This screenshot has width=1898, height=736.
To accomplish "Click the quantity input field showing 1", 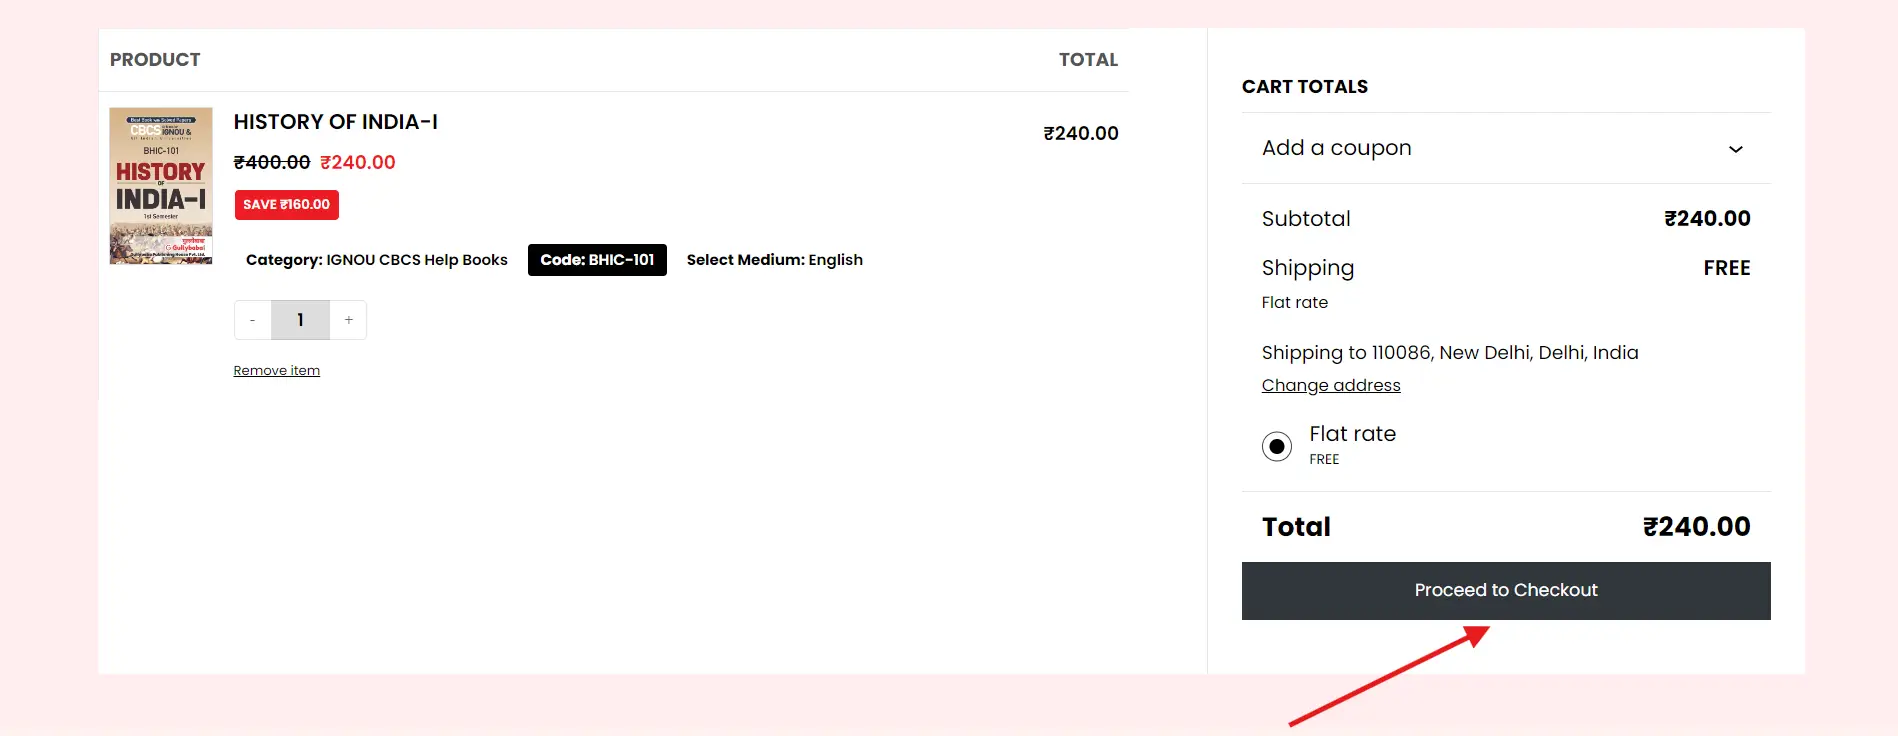I will 300,320.
